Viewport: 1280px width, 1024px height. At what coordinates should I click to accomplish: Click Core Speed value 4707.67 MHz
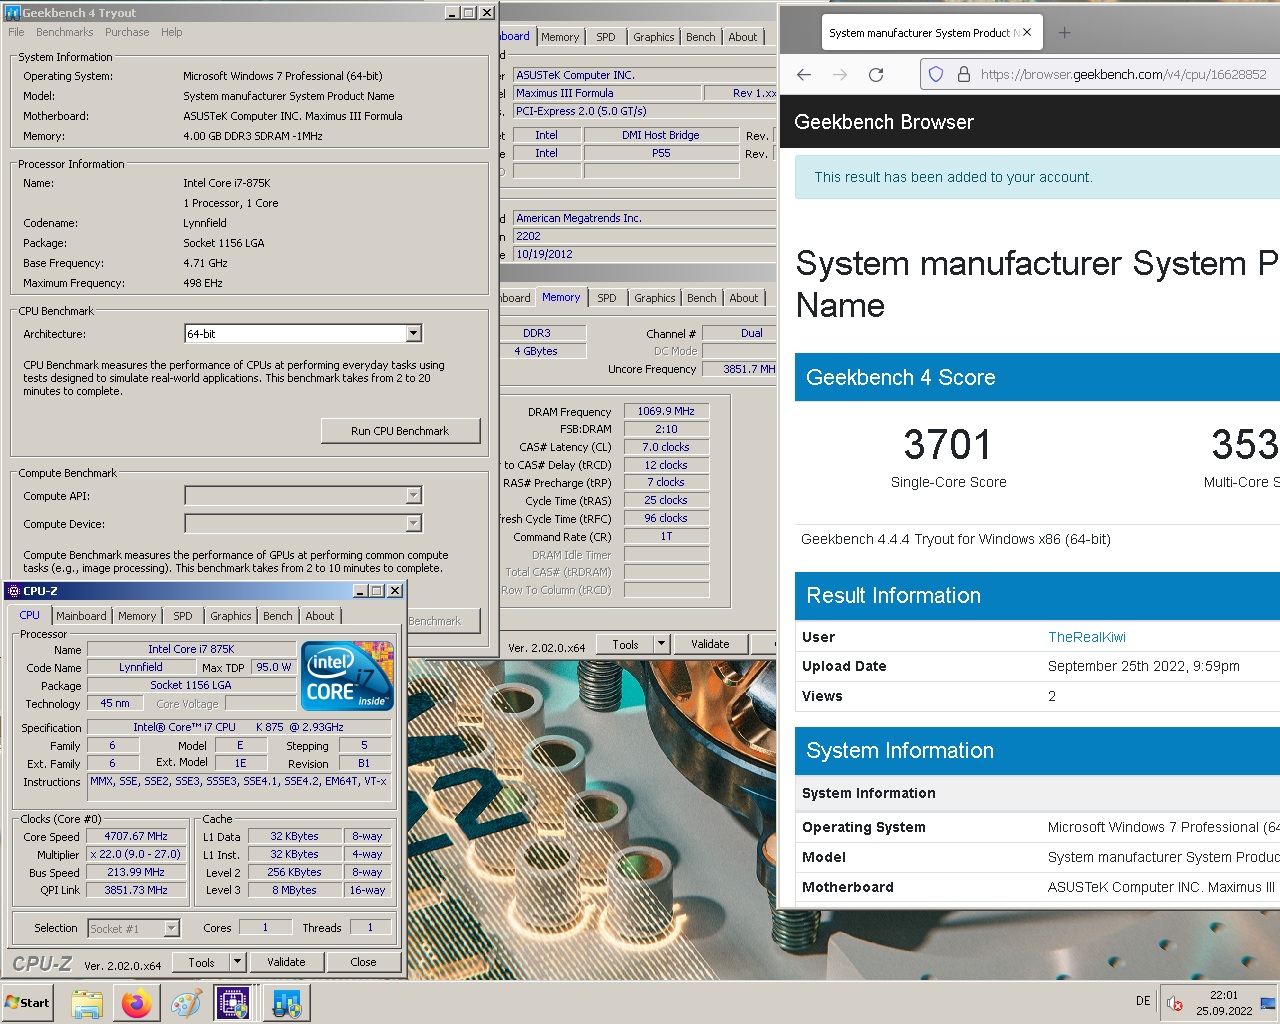[136, 836]
